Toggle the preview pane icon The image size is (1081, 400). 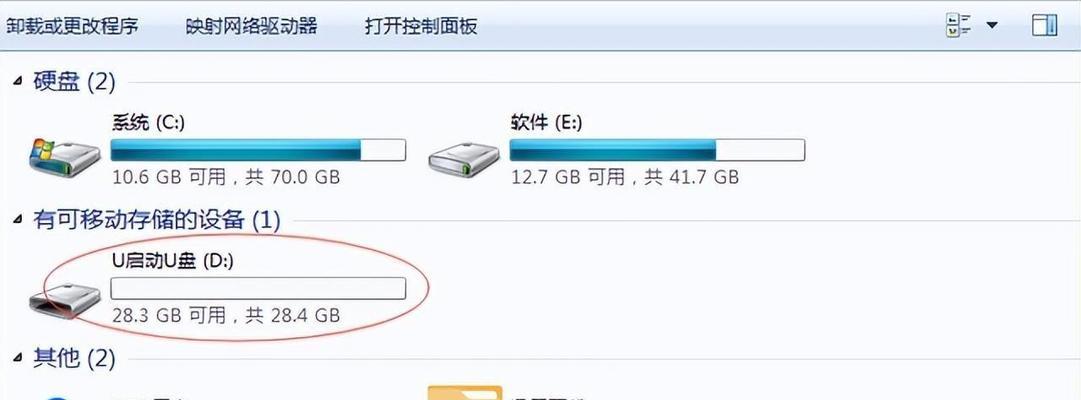1044,26
